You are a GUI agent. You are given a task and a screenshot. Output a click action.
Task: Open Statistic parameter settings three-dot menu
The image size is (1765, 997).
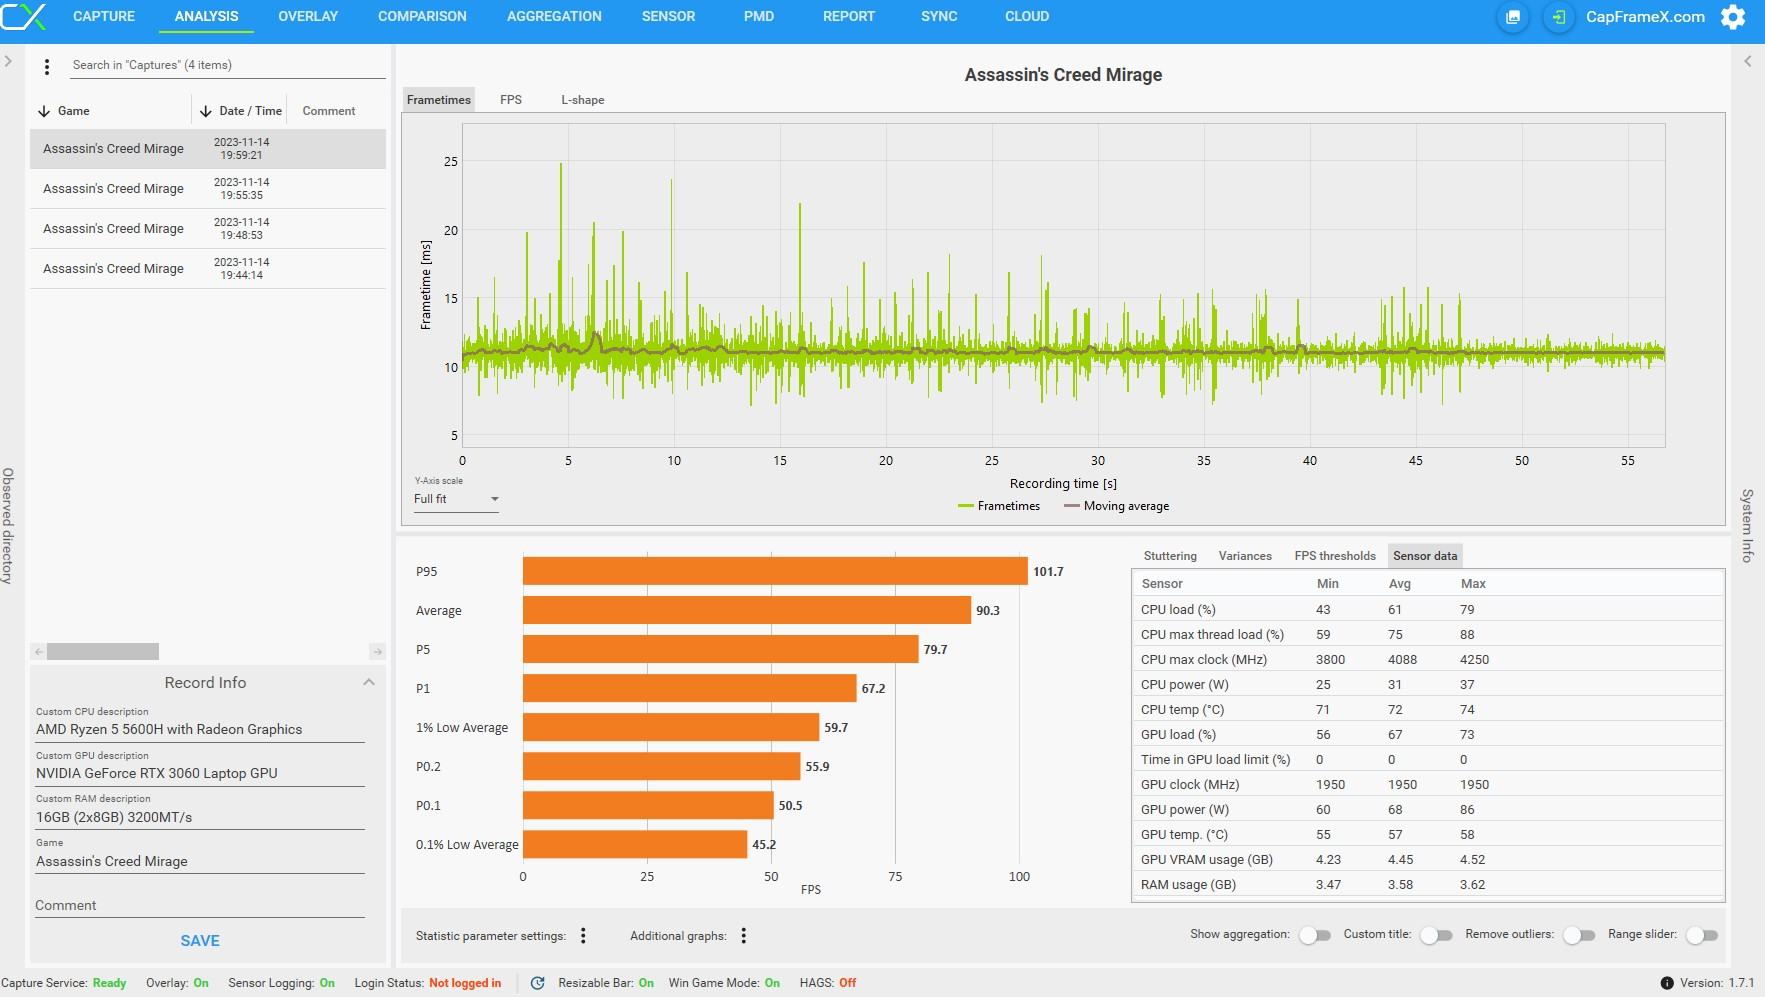point(583,936)
